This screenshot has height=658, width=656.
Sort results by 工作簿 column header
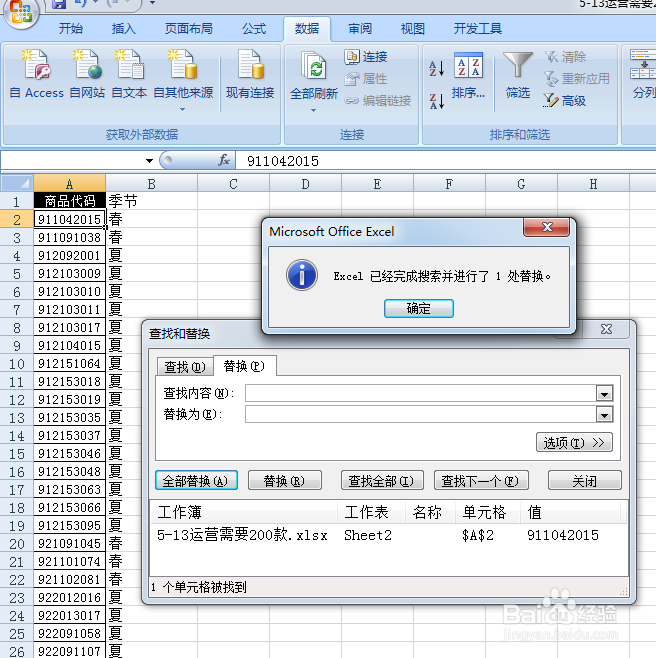pyautogui.click(x=243, y=512)
